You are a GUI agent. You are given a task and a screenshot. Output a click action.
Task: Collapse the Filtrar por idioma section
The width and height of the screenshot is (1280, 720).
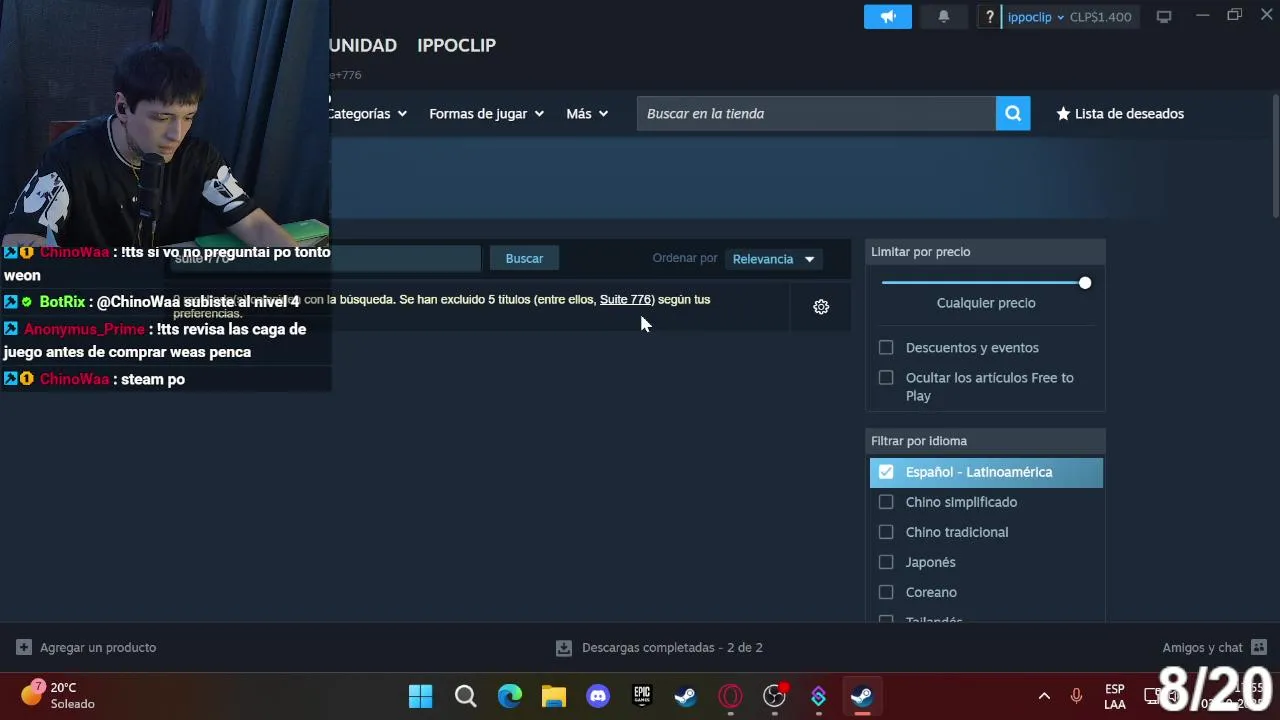(985, 441)
